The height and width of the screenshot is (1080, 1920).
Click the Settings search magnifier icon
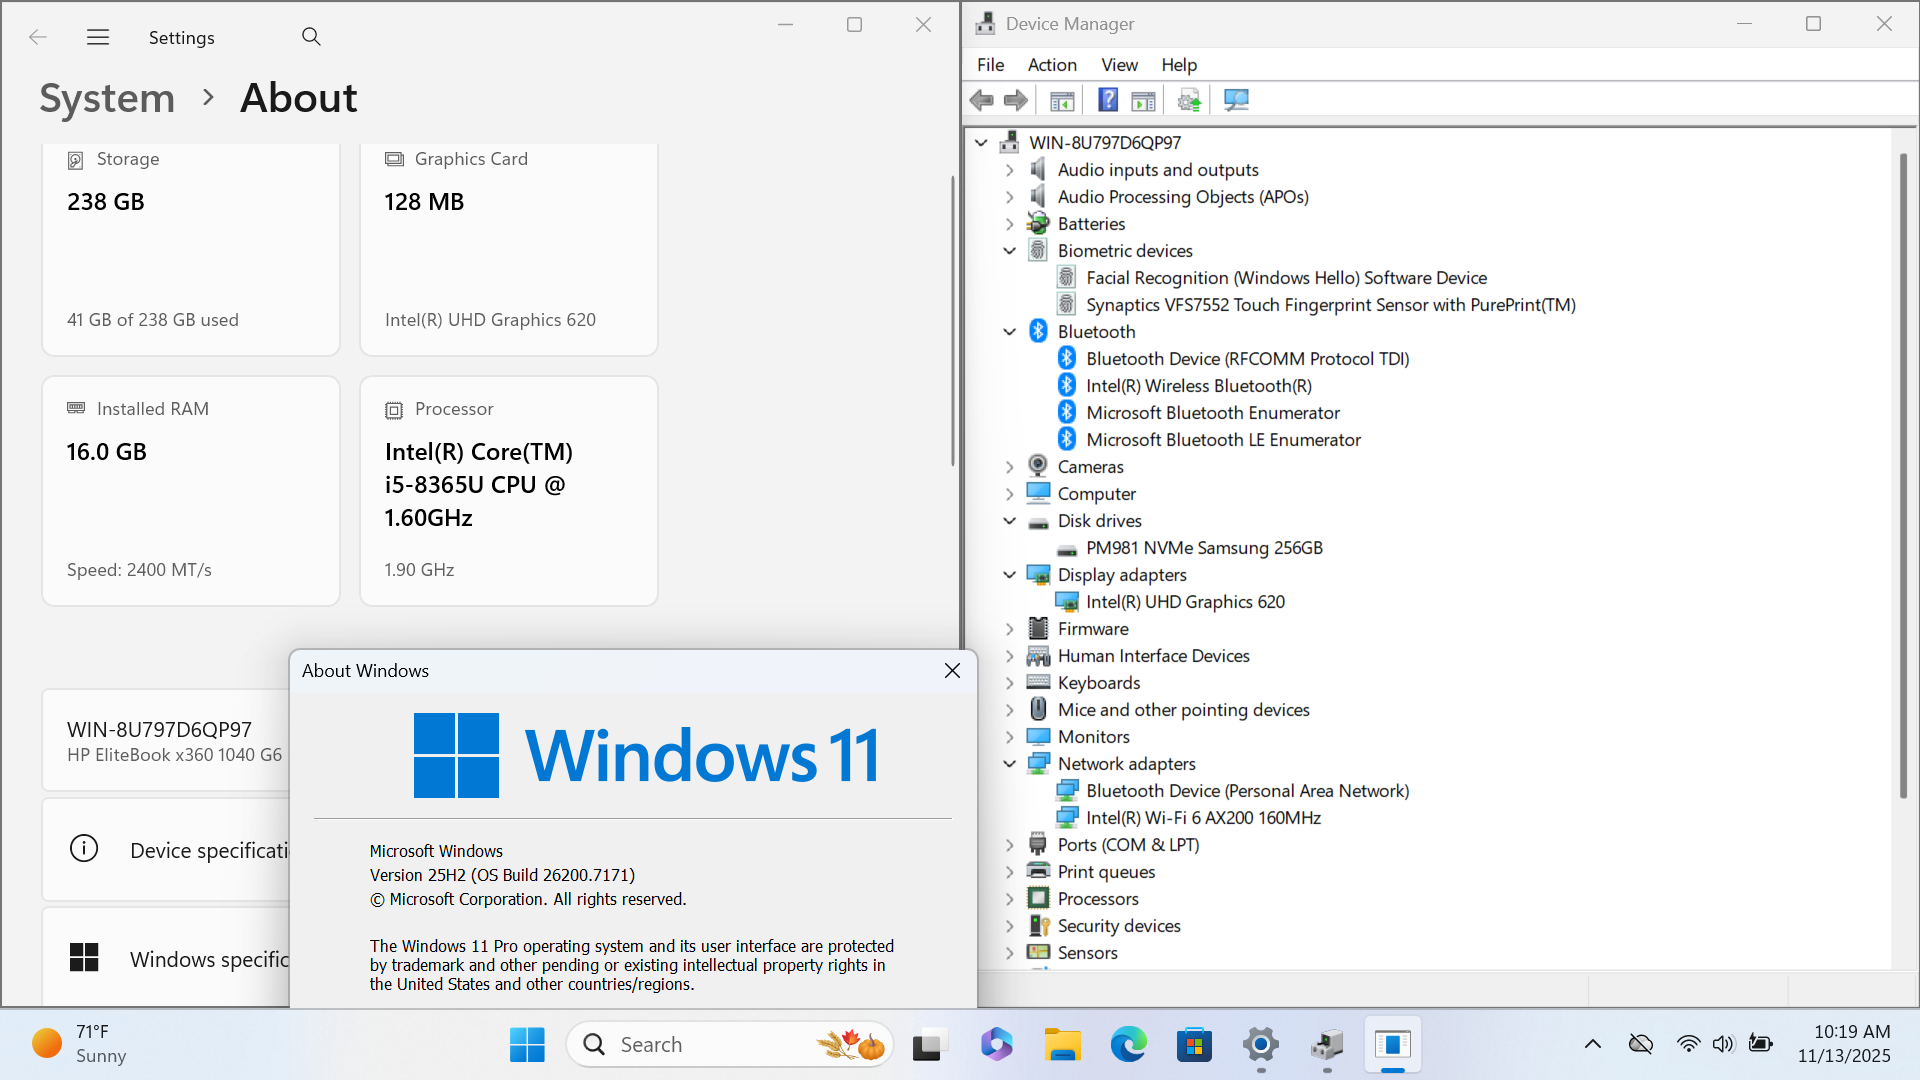click(x=311, y=37)
